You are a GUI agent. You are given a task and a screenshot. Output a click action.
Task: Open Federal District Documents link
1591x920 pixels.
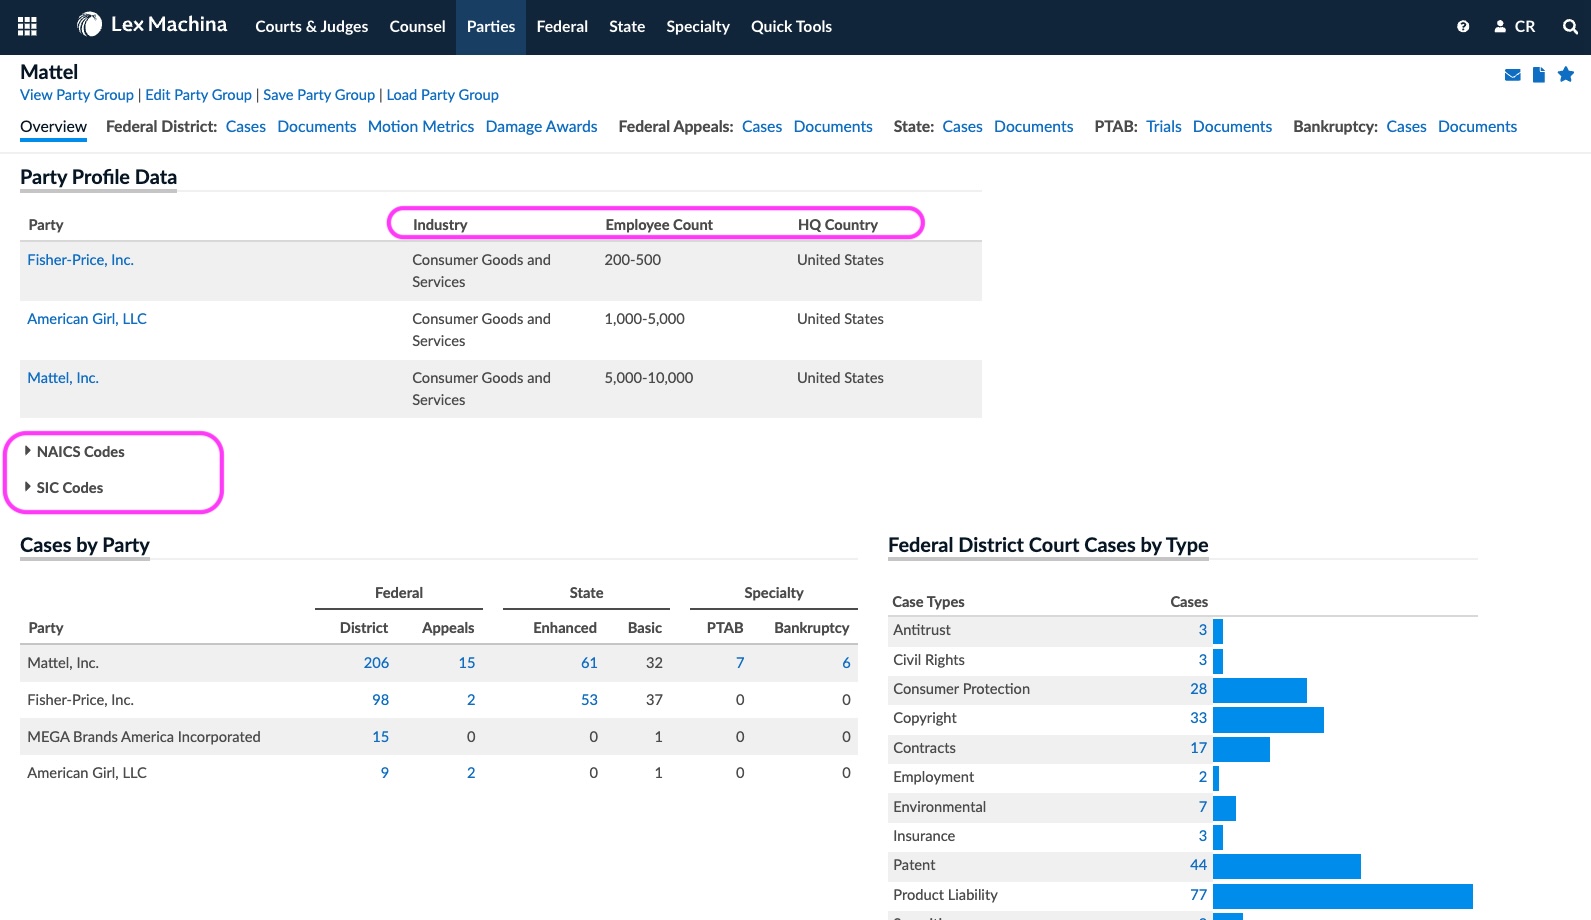pyautogui.click(x=317, y=126)
